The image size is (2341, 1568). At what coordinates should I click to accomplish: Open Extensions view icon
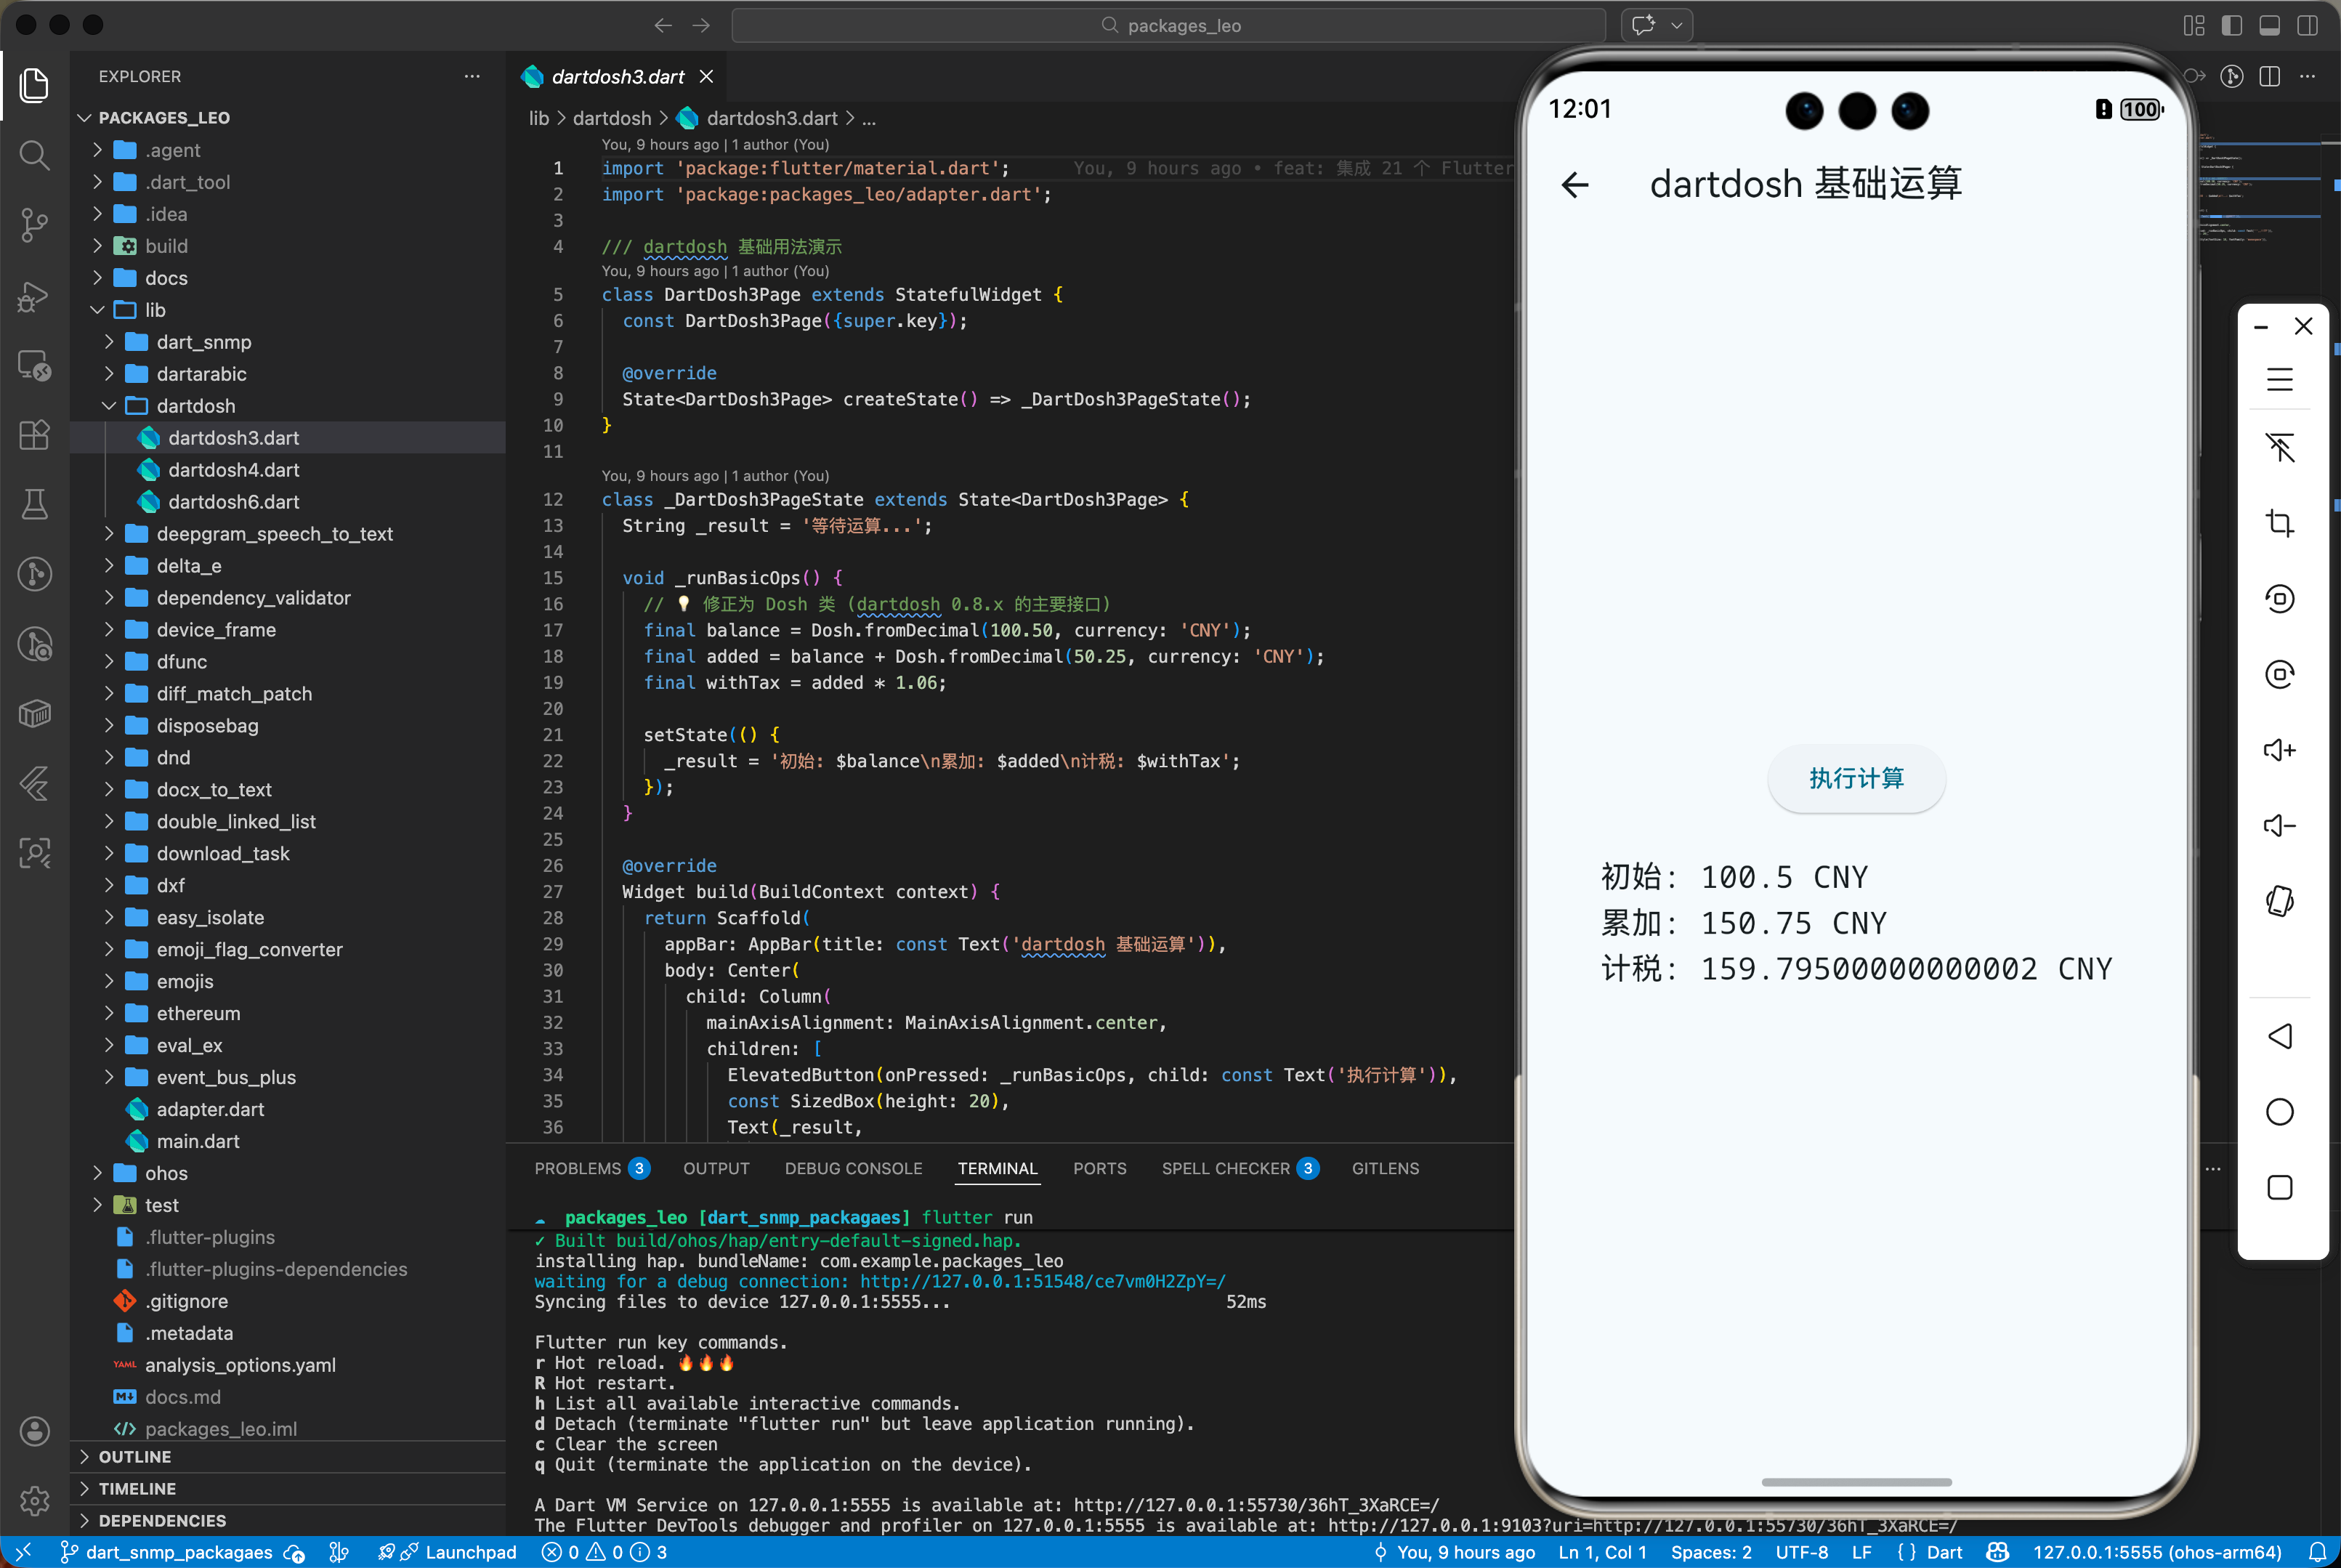pos(34,435)
